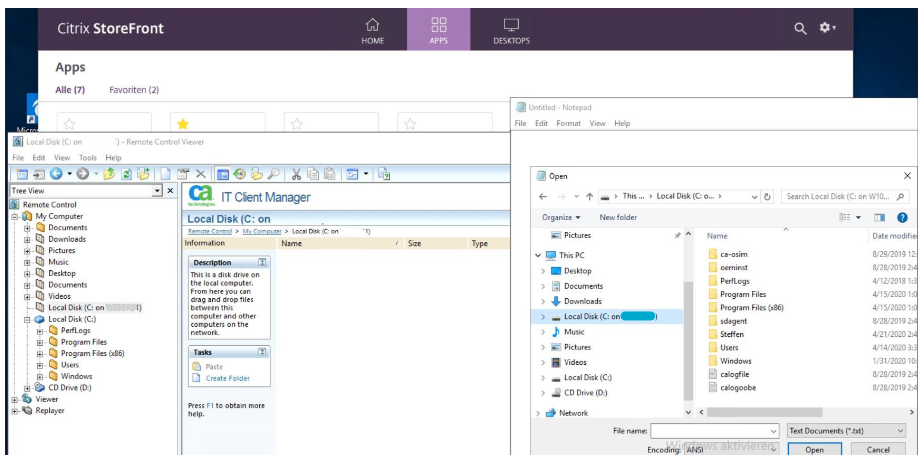The image size is (924, 464).
Task: Toggle the preview pane in Open dialog
Action: coord(880,217)
